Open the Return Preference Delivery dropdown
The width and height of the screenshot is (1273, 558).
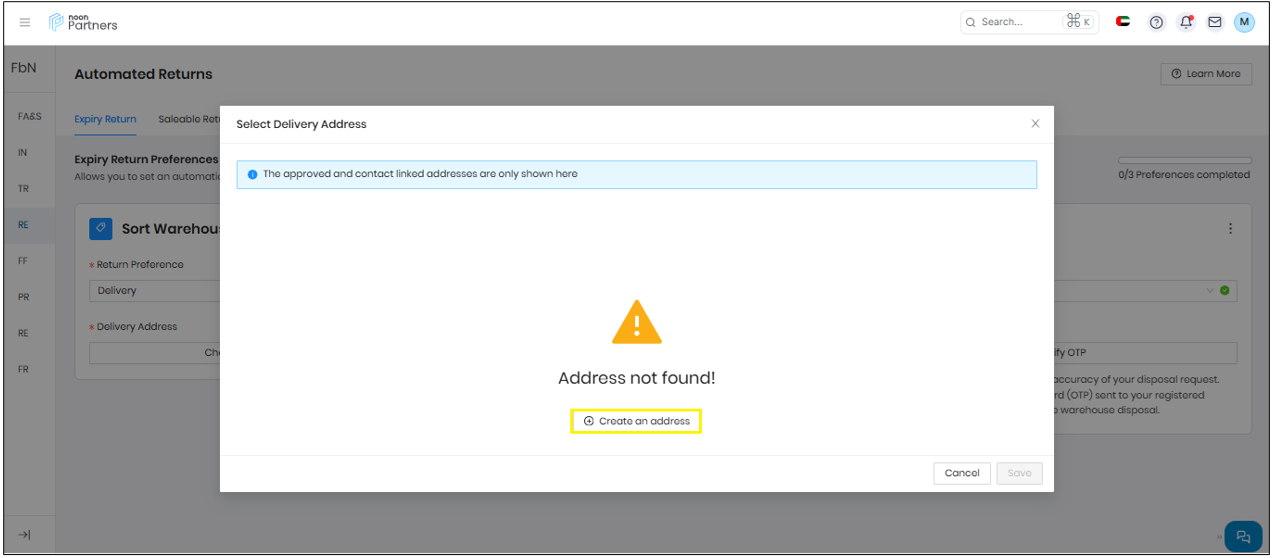(x=155, y=291)
